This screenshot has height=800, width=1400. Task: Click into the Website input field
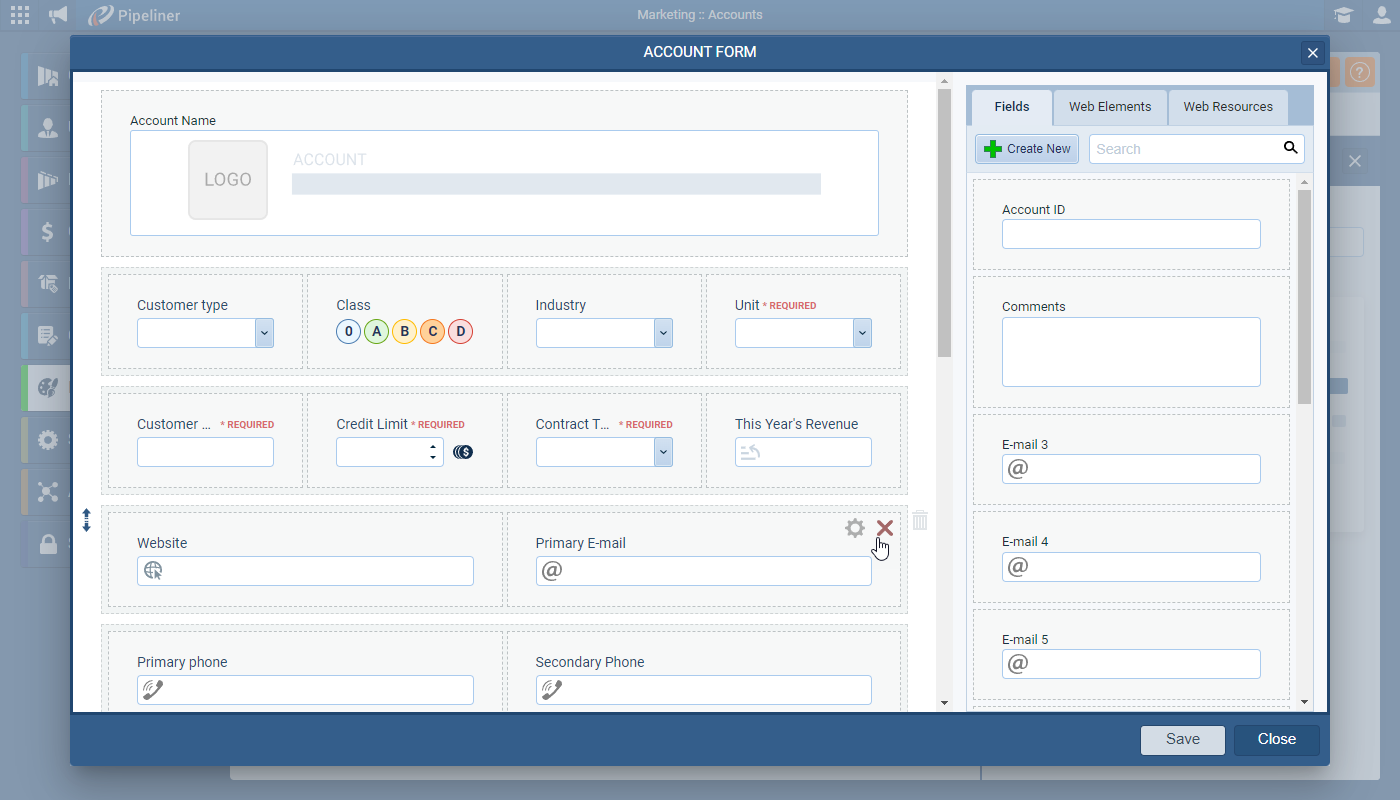(317, 571)
